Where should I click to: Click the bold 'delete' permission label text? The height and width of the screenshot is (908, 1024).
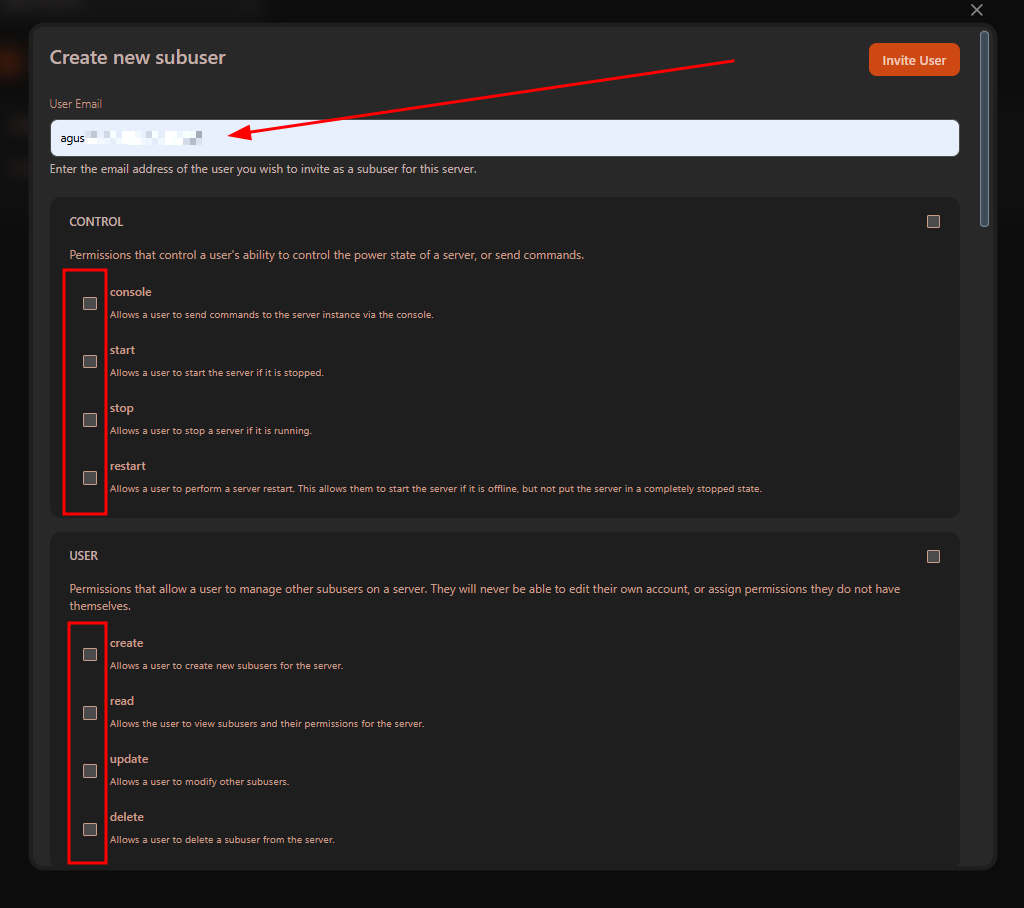click(127, 817)
